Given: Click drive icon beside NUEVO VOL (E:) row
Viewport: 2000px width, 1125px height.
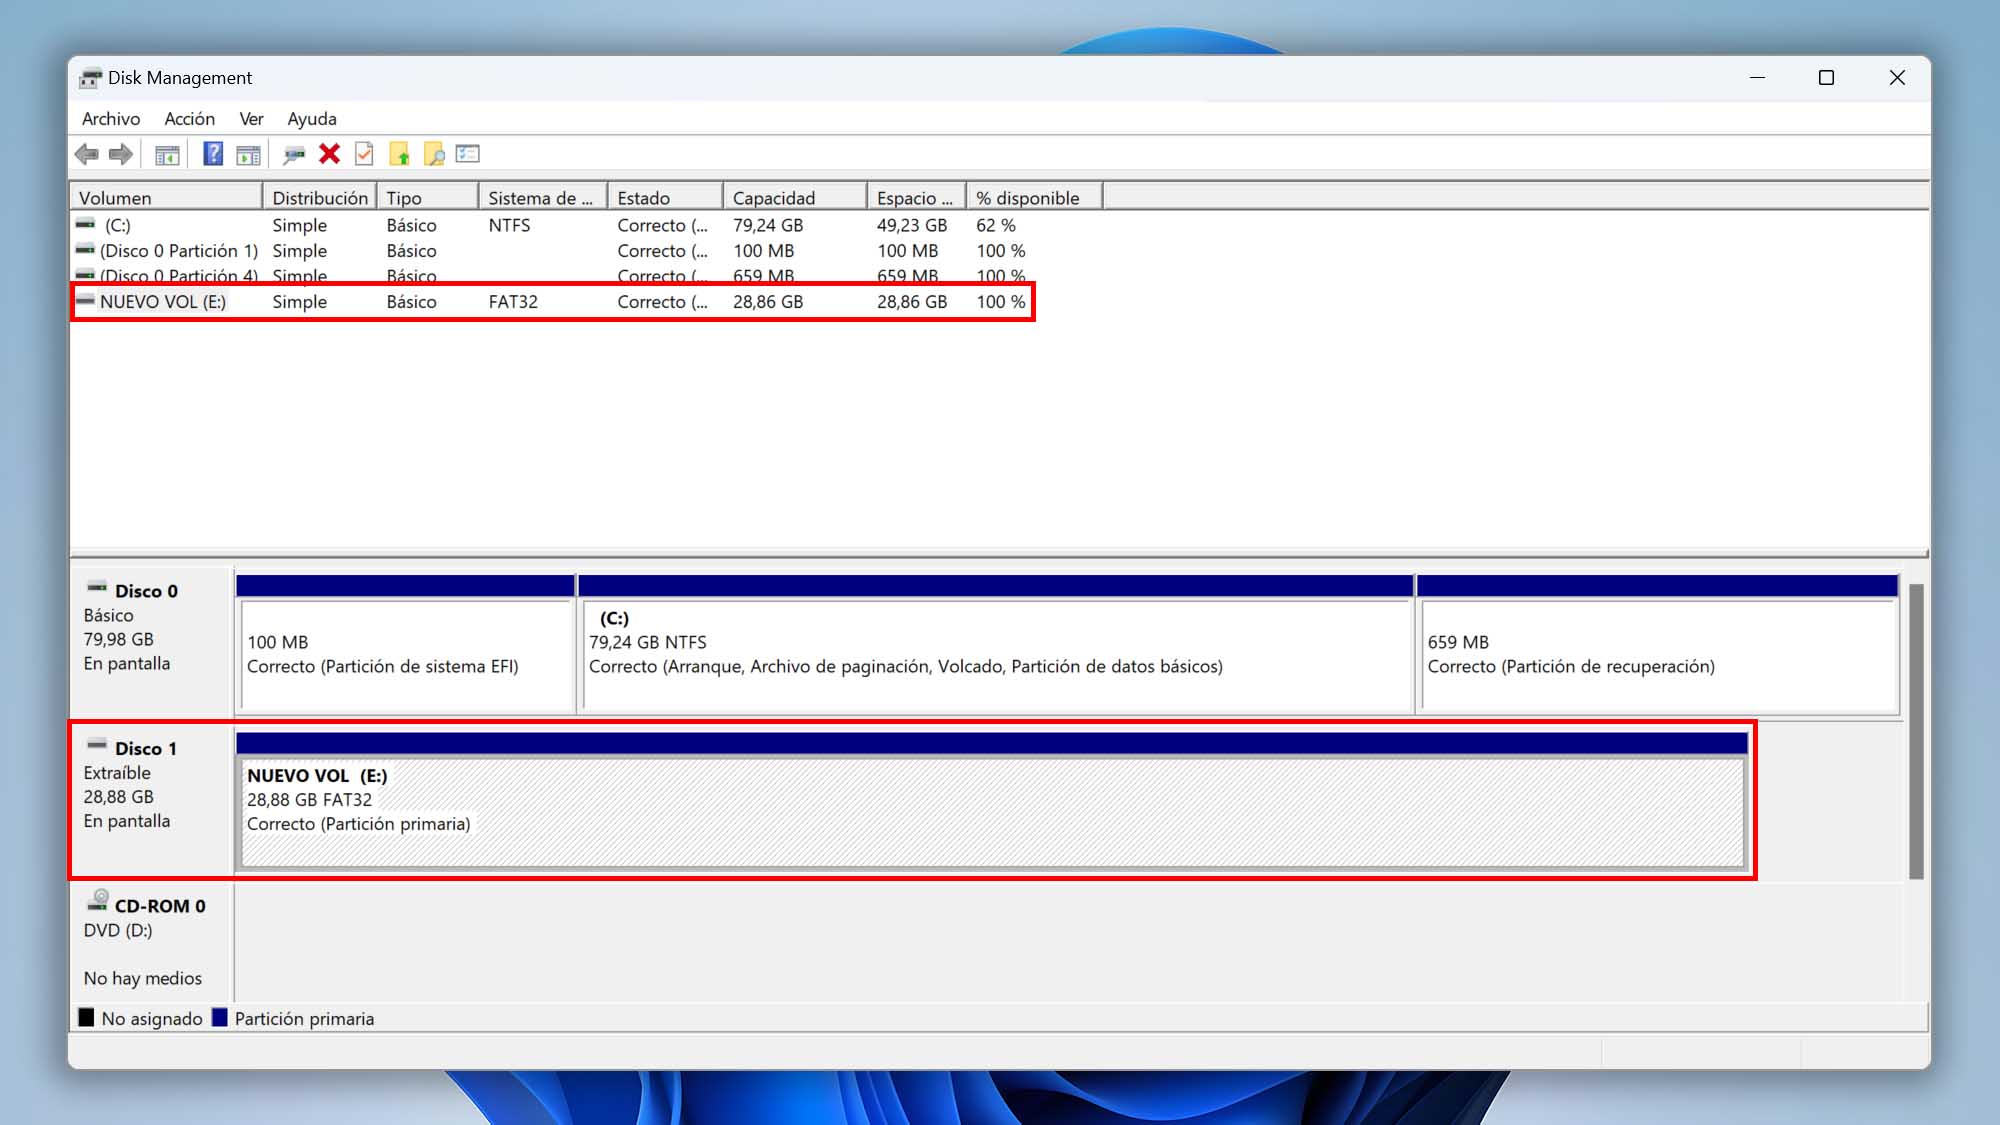Looking at the screenshot, I should [86, 300].
